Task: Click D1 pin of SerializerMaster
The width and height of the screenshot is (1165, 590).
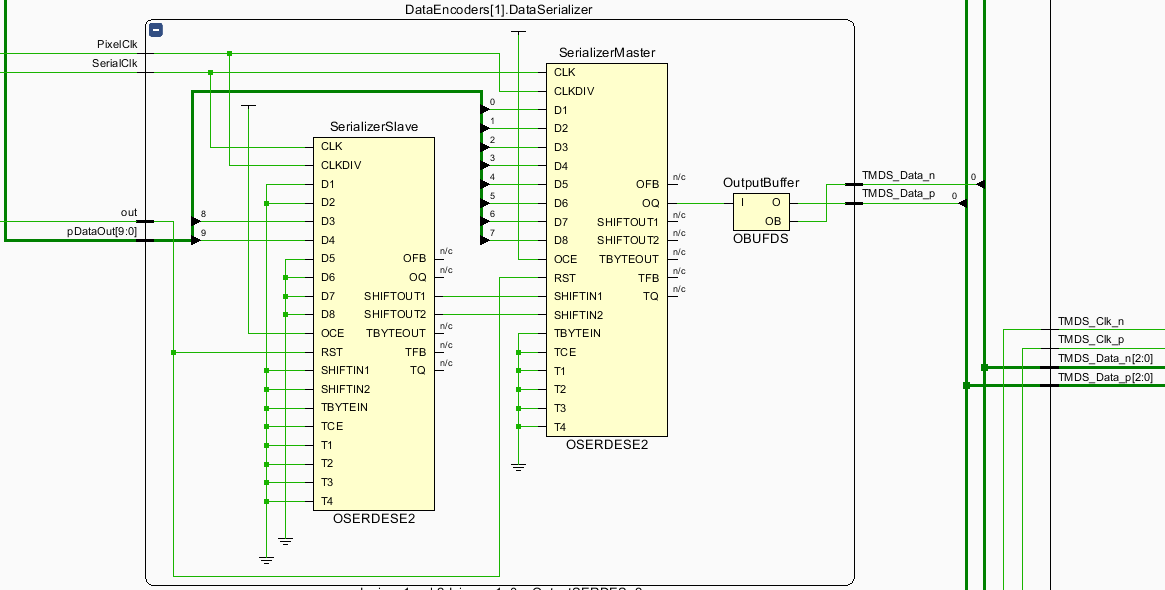Action: [x=561, y=109]
